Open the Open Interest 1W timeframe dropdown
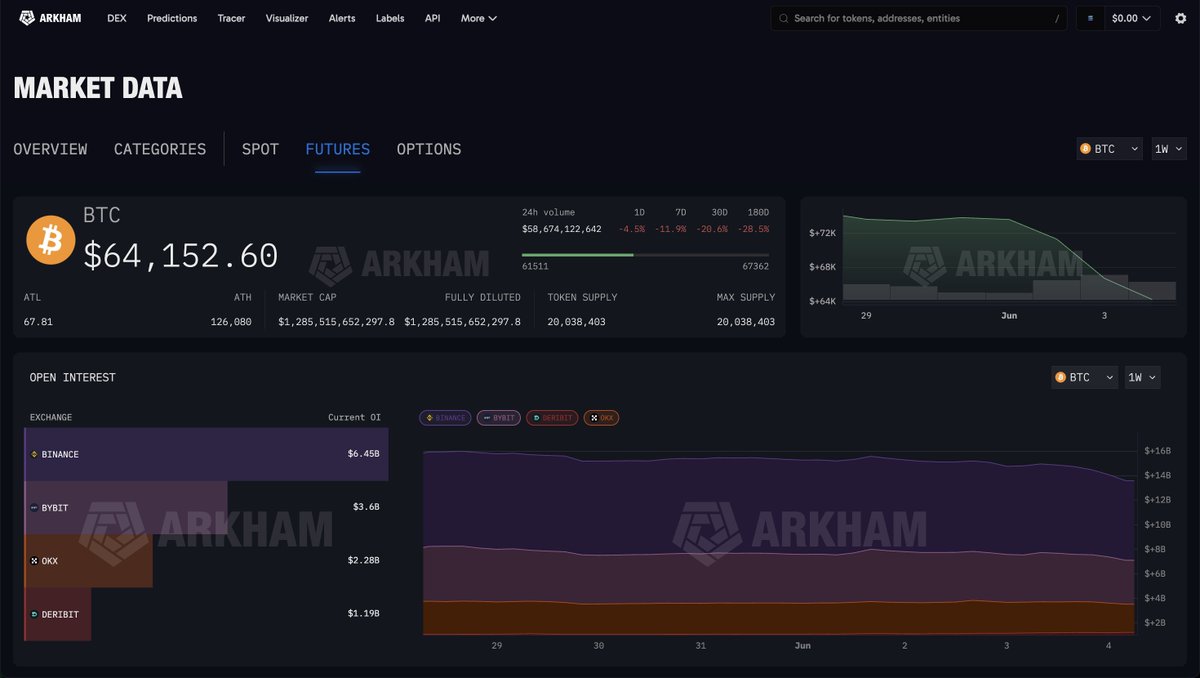 click(x=1142, y=377)
